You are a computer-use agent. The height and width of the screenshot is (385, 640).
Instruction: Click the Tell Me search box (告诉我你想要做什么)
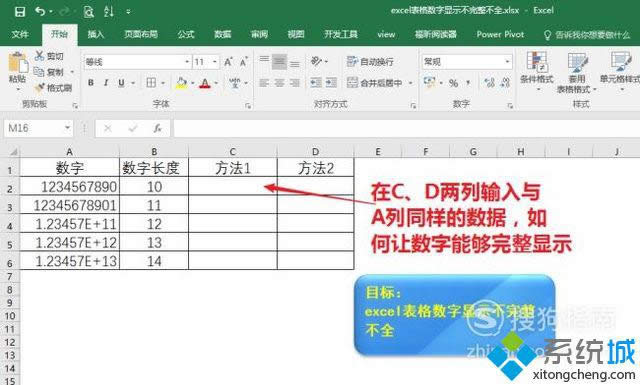(587, 35)
